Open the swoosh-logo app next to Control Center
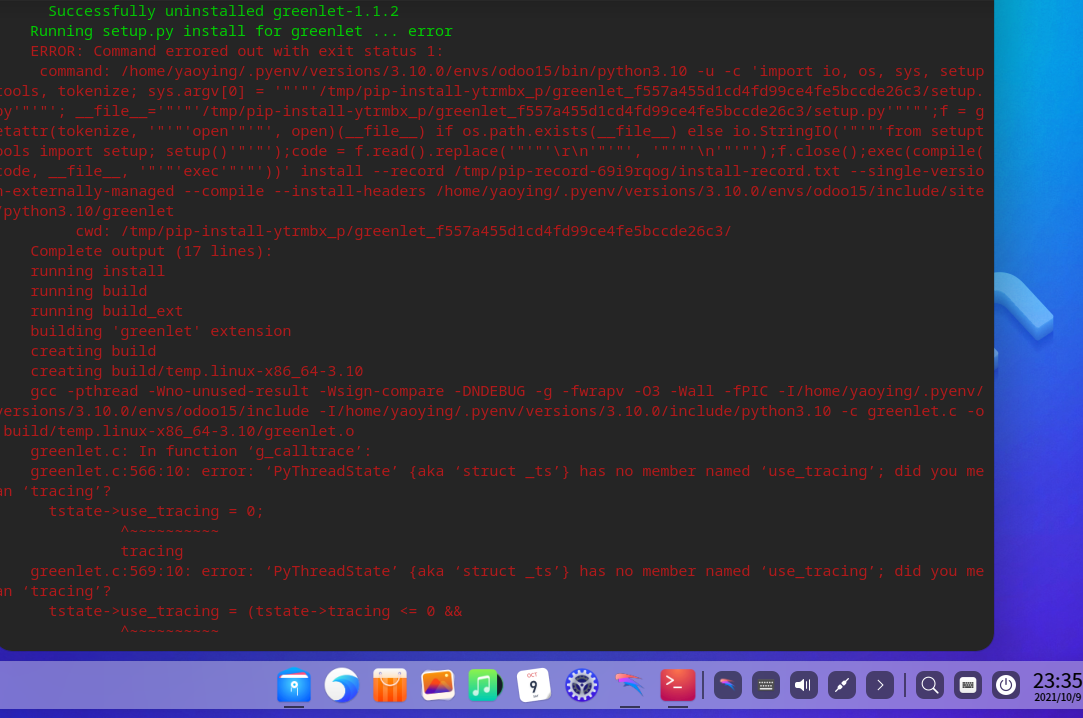1083x718 pixels. click(x=629, y=685)
